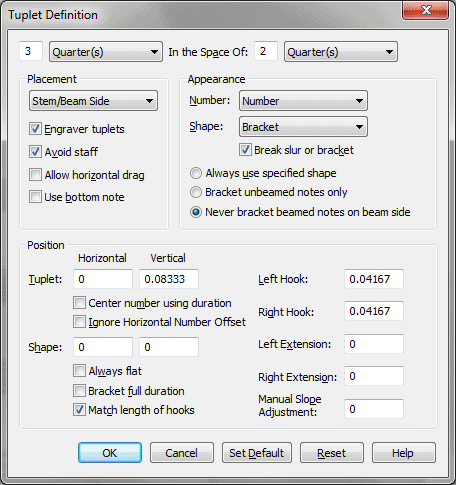This screenshot has height=485, width=456.
Task: Uncheck Engraver tuplets option
Action: coord(35,129)
